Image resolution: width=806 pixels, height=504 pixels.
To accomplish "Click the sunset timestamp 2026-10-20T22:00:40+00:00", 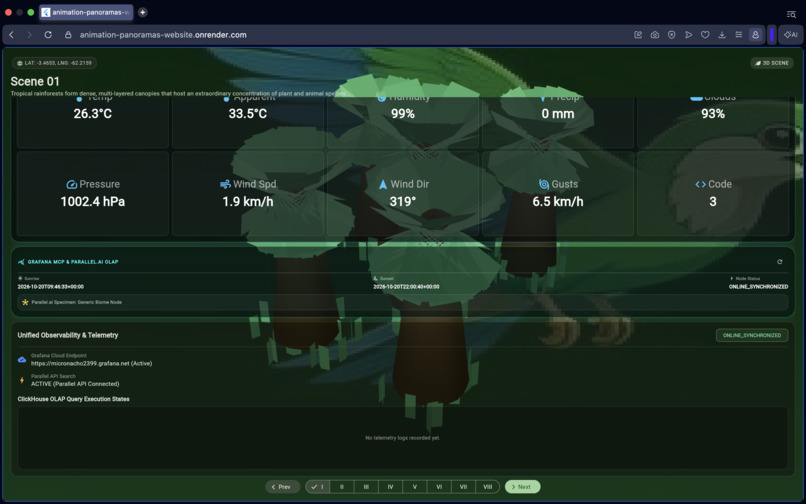I will (x=406, y=286).
